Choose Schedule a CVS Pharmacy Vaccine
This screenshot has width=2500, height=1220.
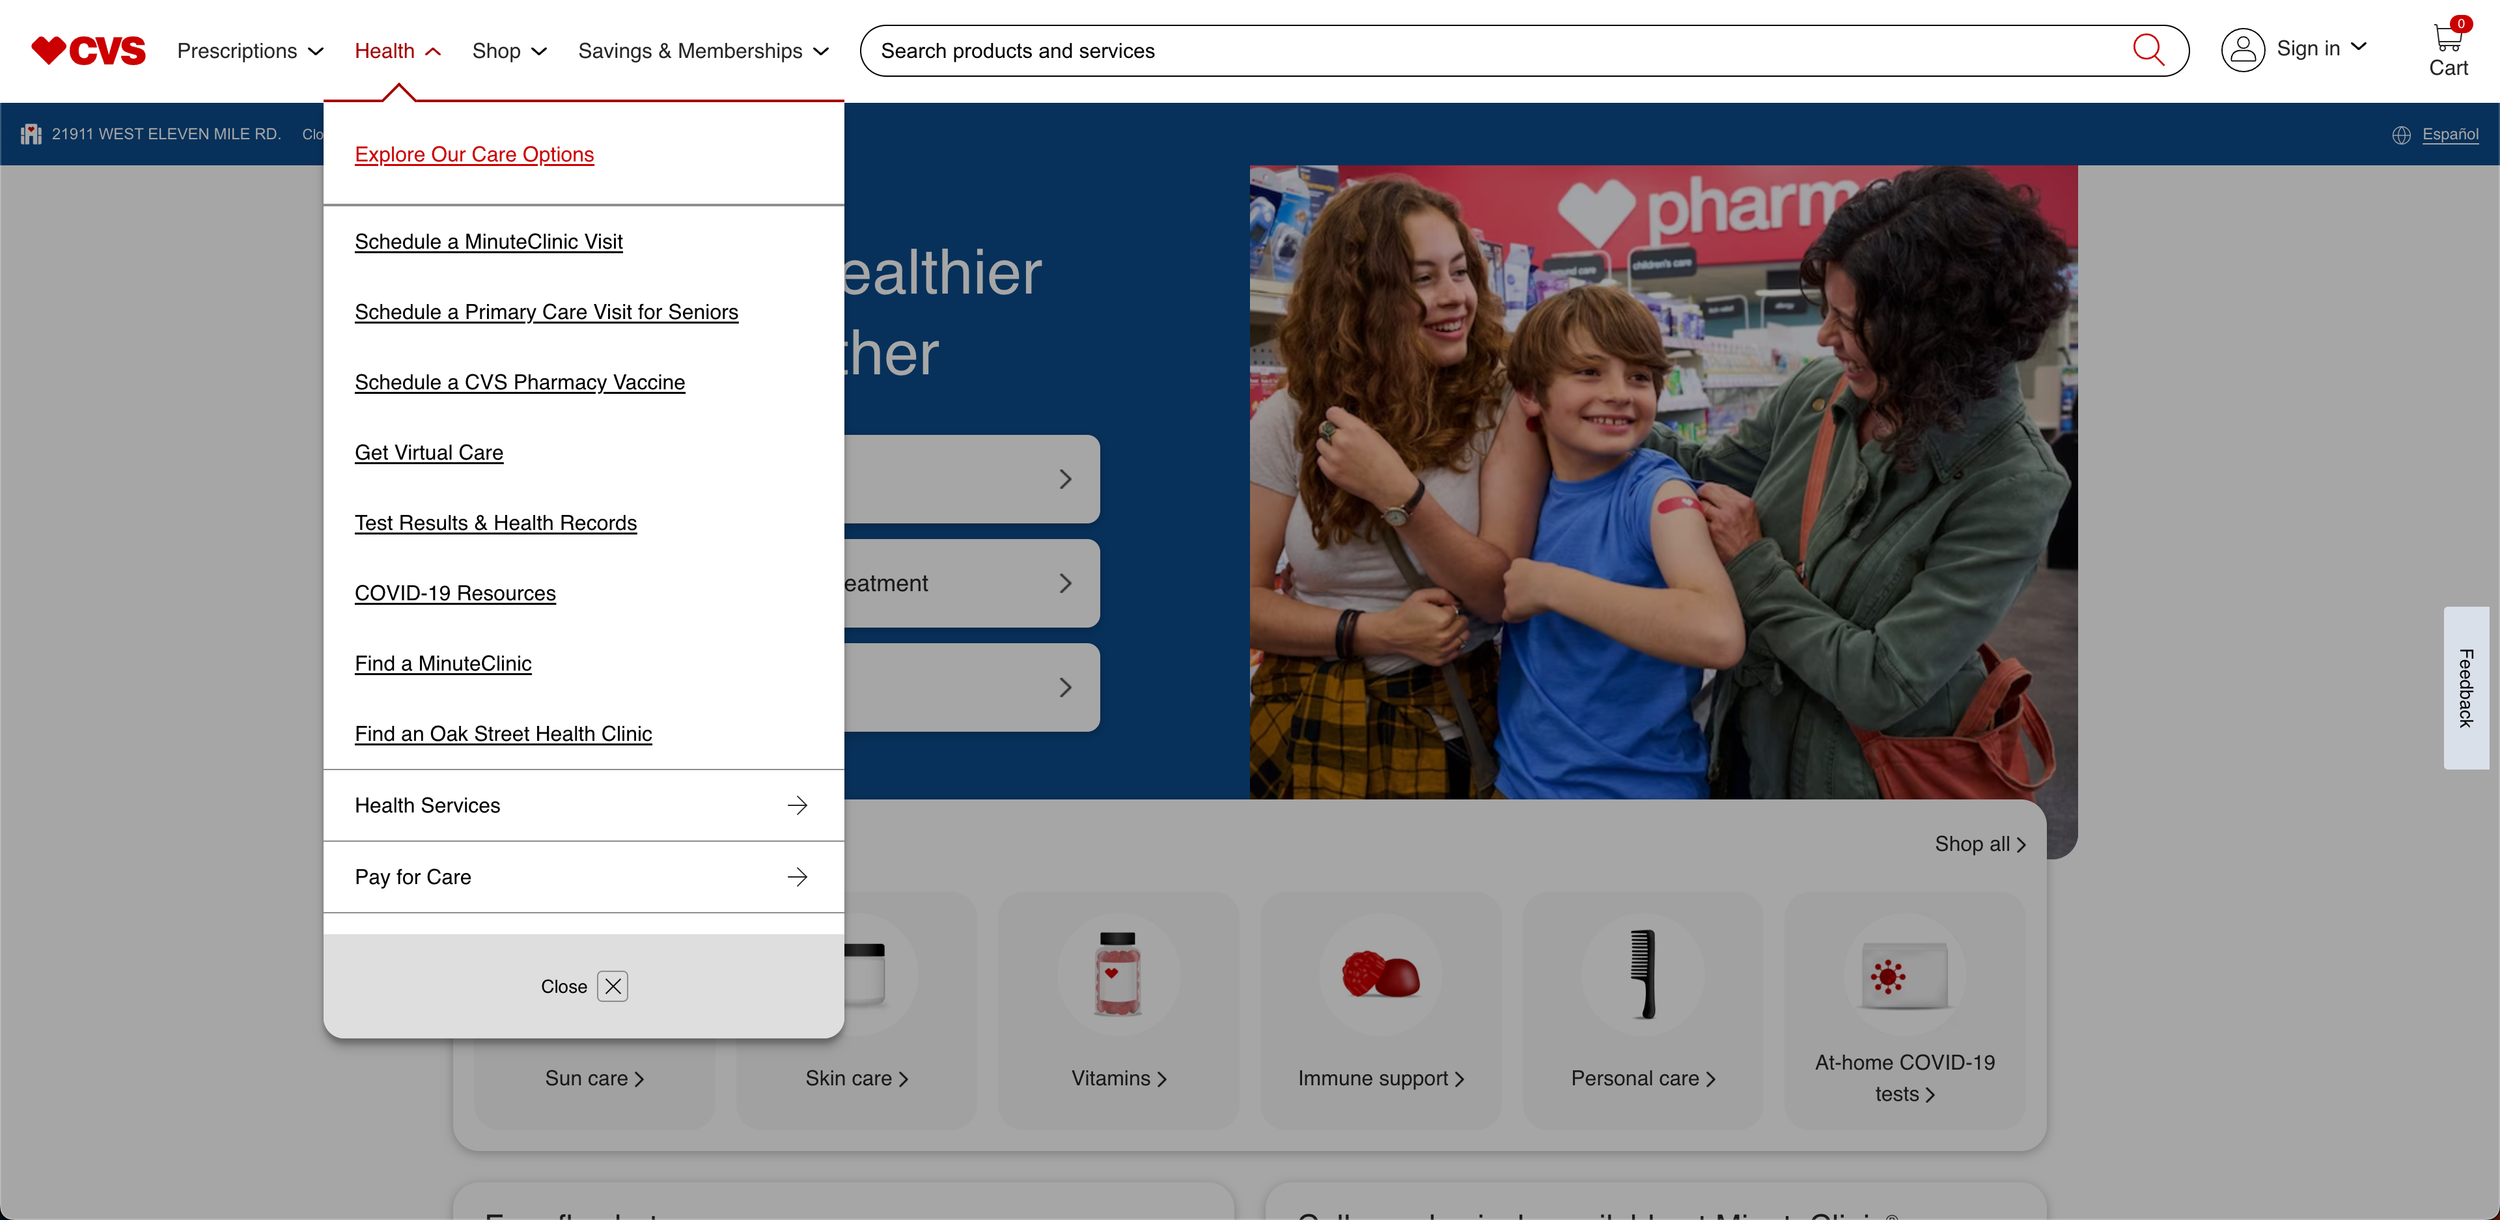click(x=519, y=382)
